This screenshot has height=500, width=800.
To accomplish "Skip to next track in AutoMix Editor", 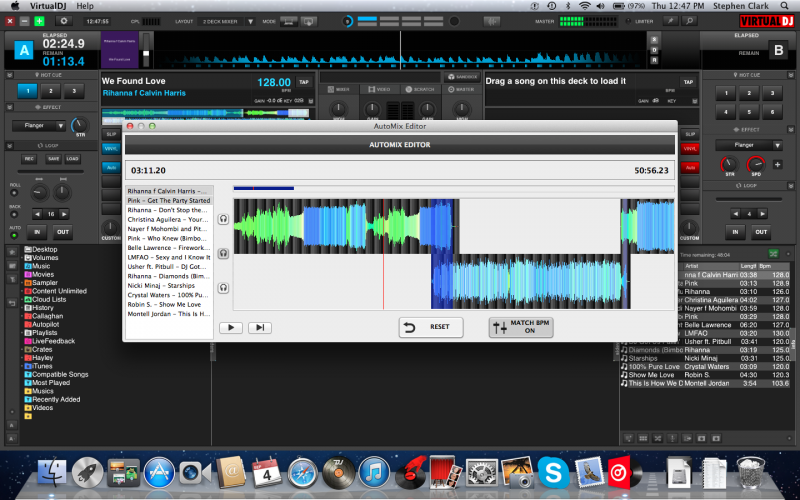I will click(260, 328).
